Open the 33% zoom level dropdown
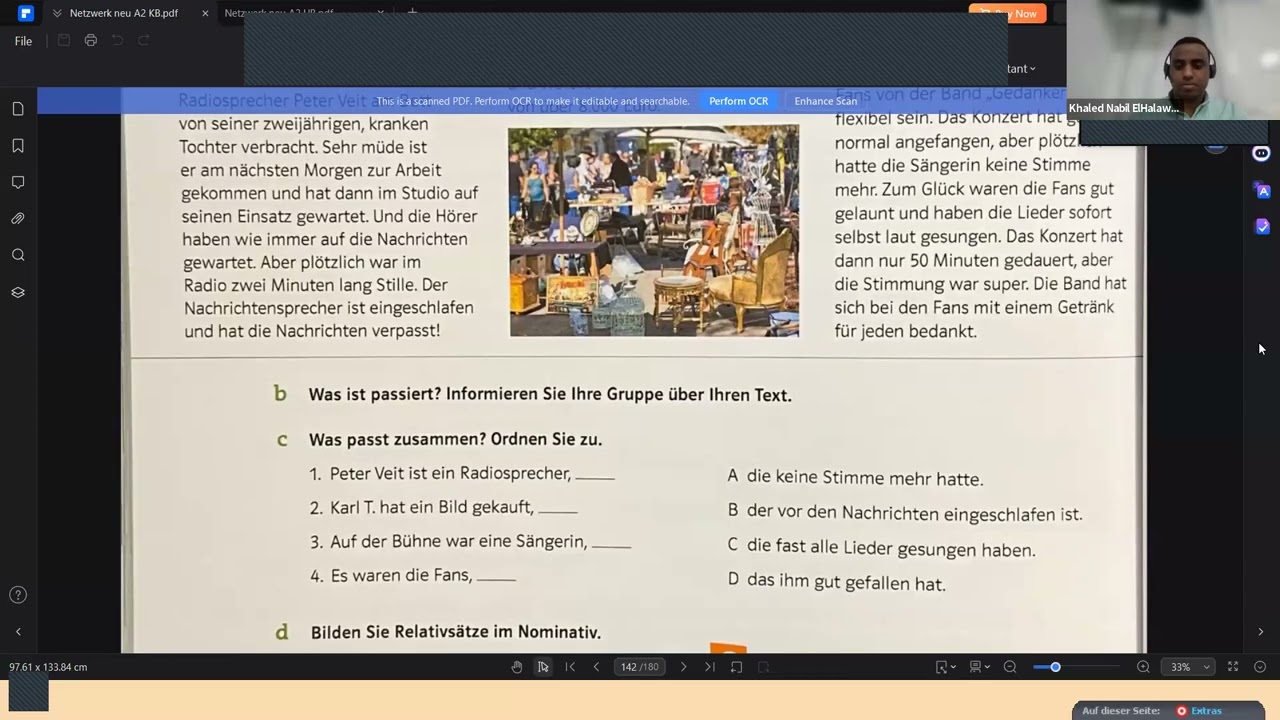 tap(1189, 667)
